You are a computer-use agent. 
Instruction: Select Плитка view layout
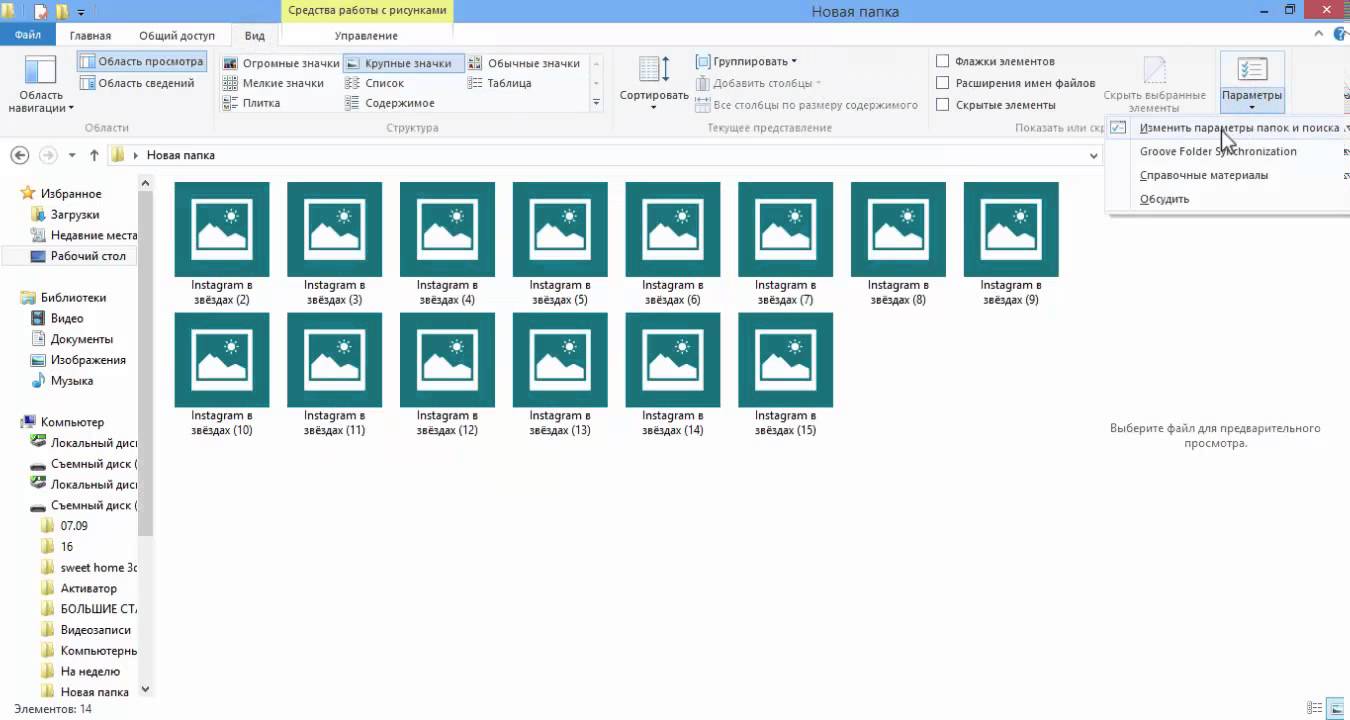click(x=251, y=103)
